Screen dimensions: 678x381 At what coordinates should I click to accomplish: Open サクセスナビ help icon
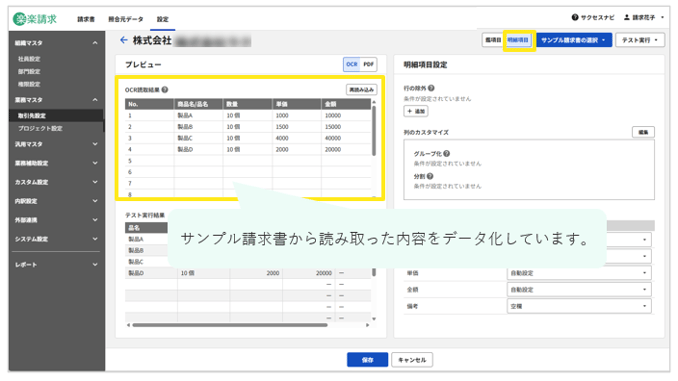pyautogui.click(x=575, y=17)
